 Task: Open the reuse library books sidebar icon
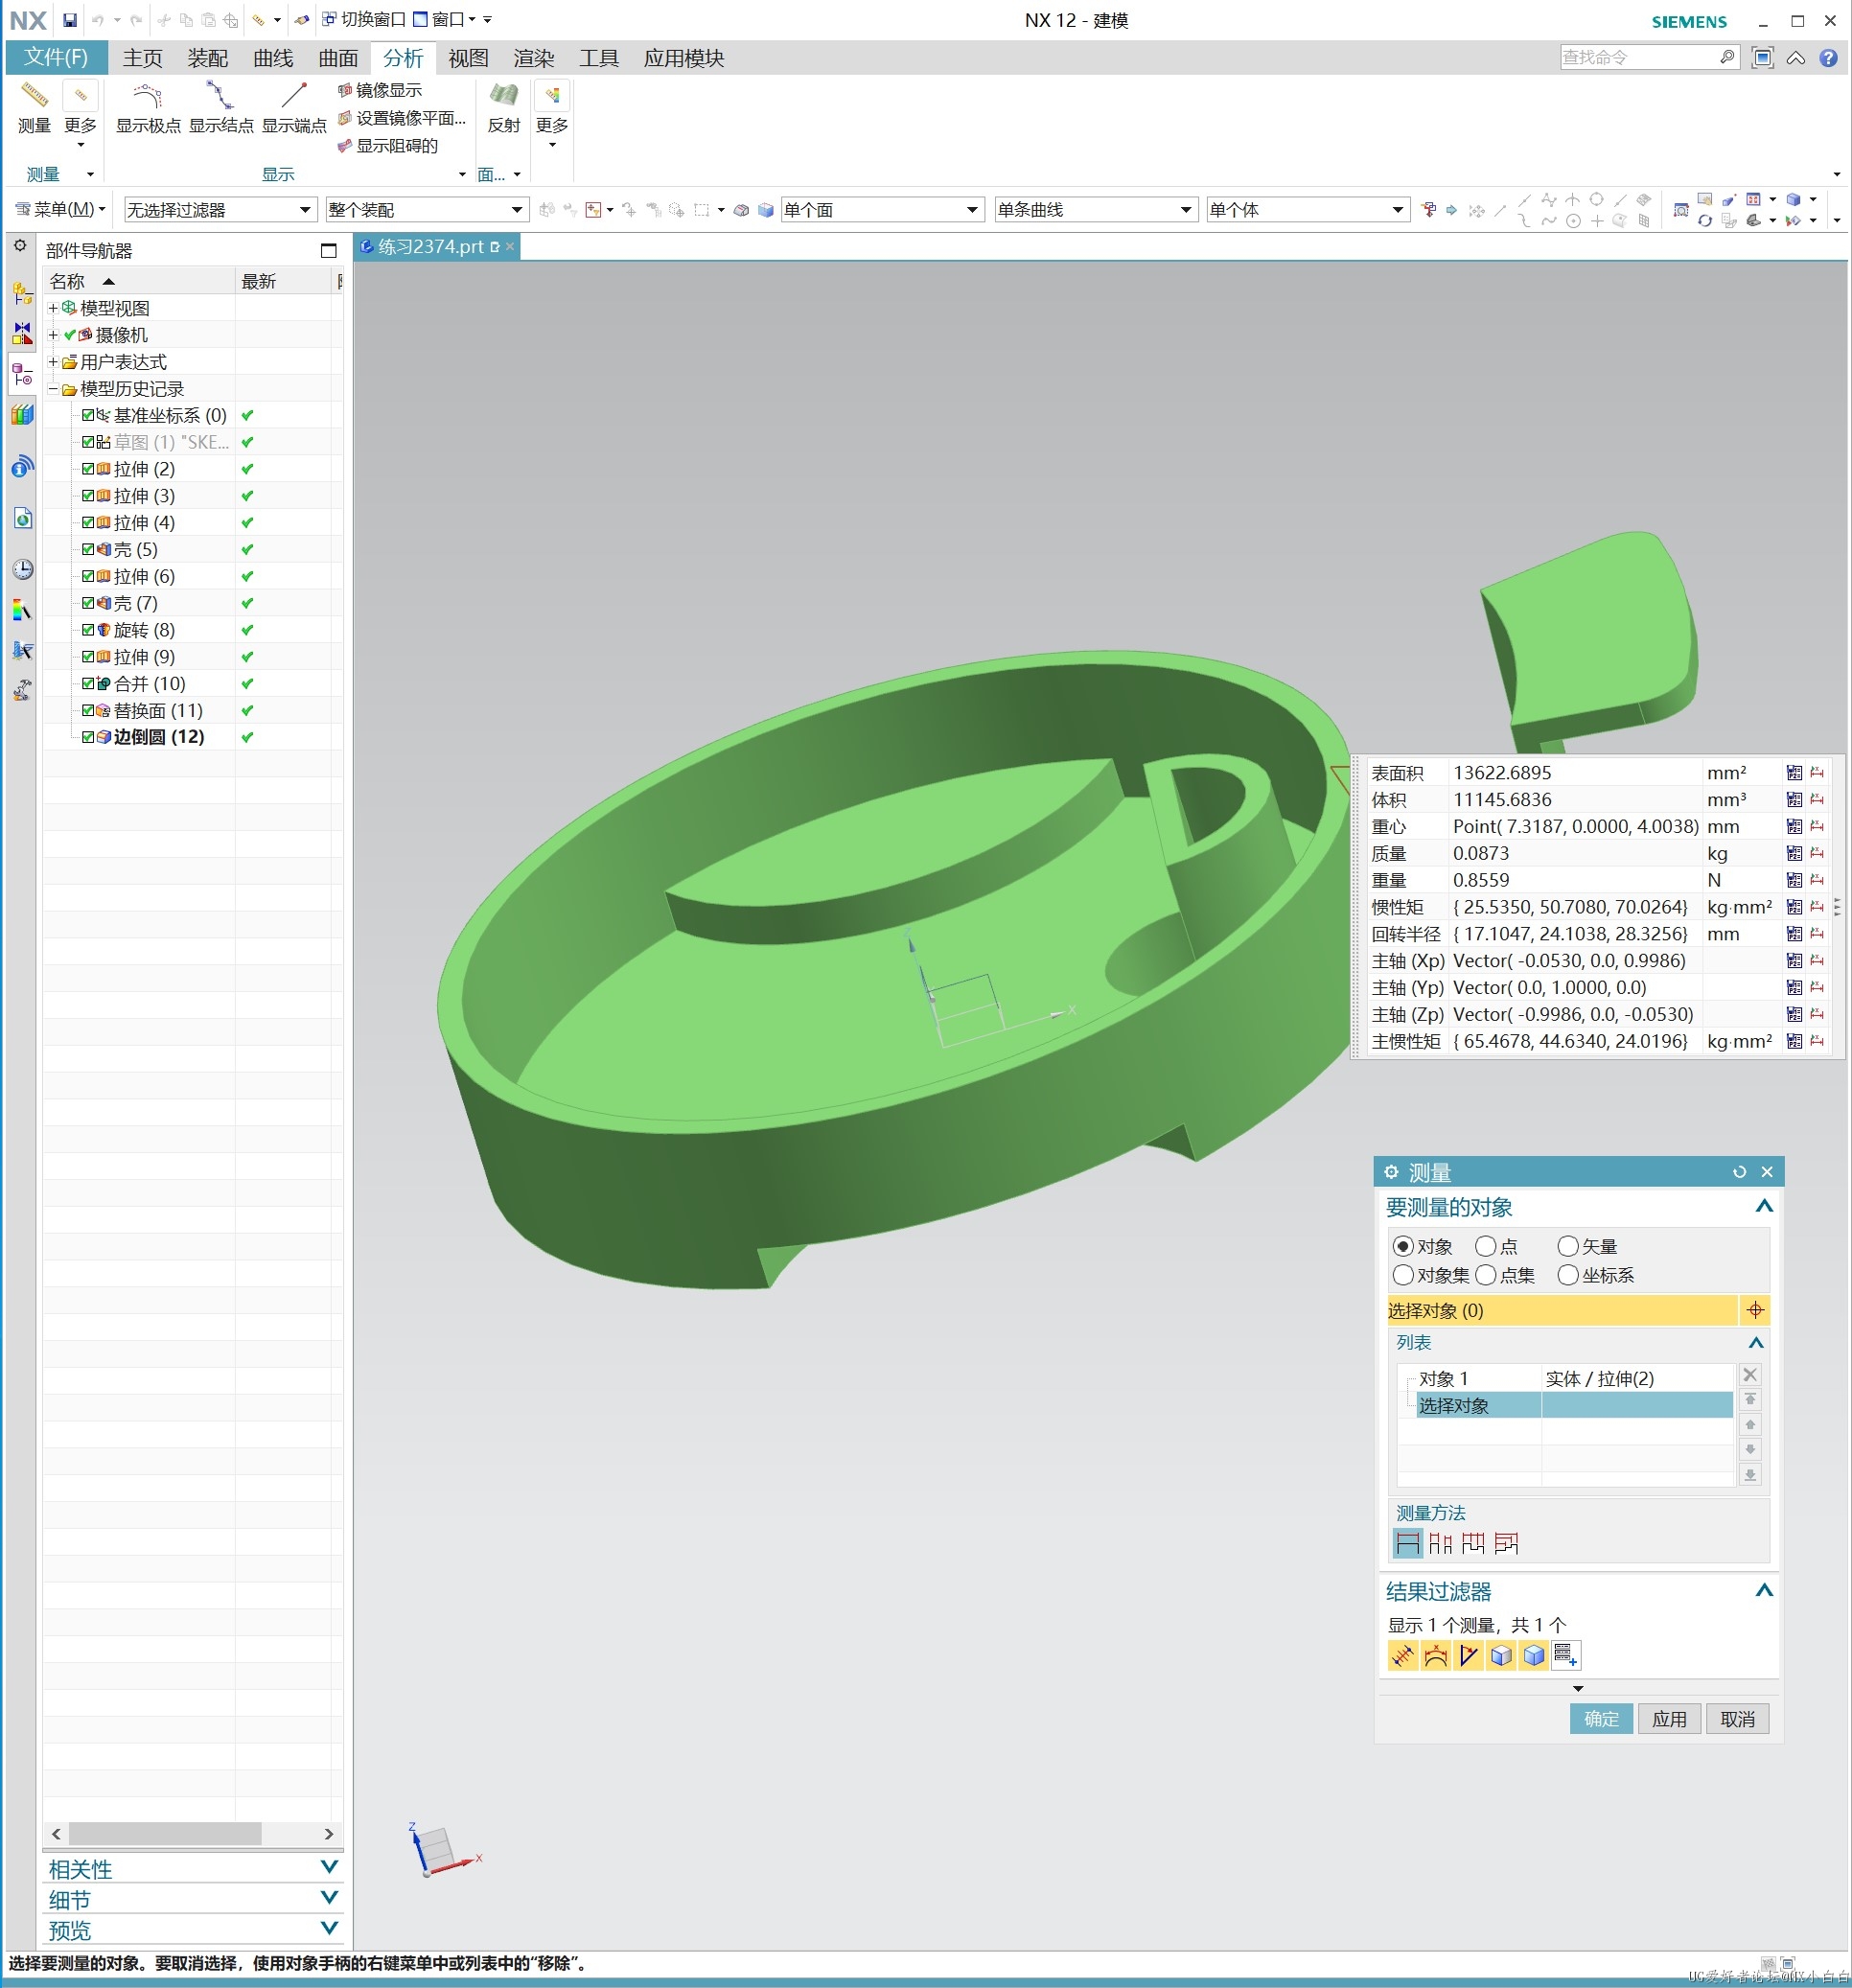click(22, 414)
